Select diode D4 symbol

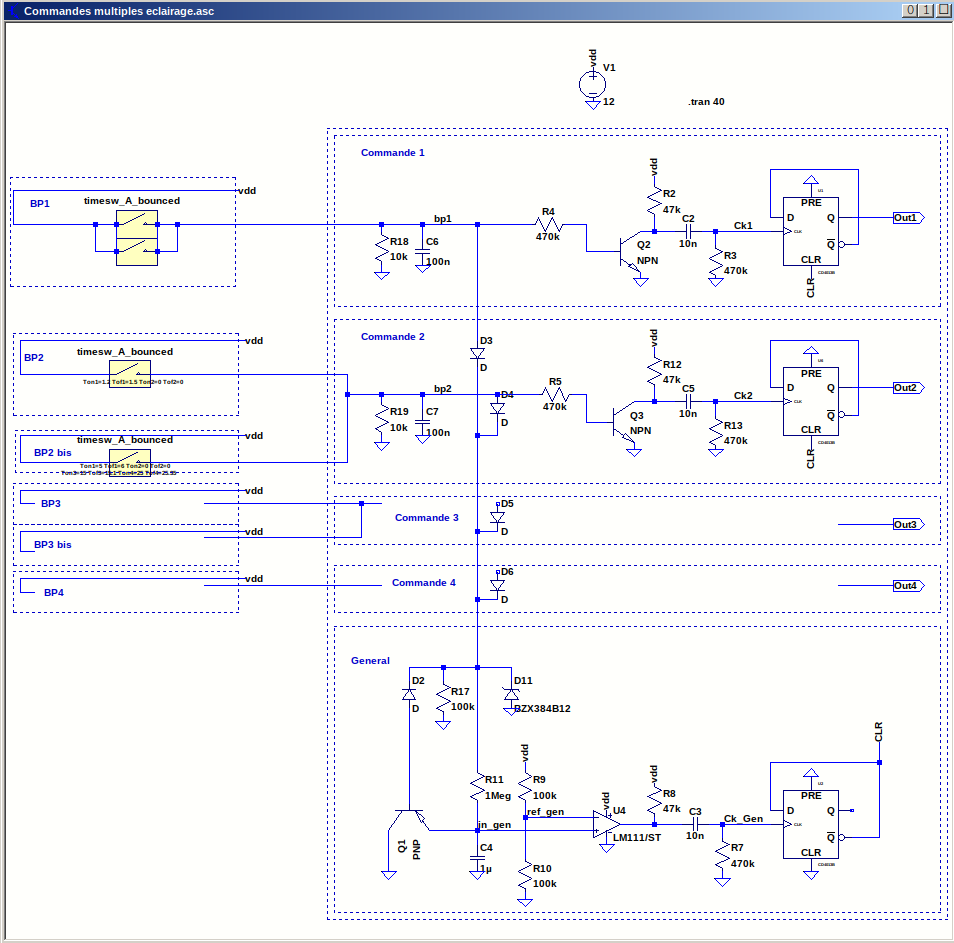click(498, 408)
